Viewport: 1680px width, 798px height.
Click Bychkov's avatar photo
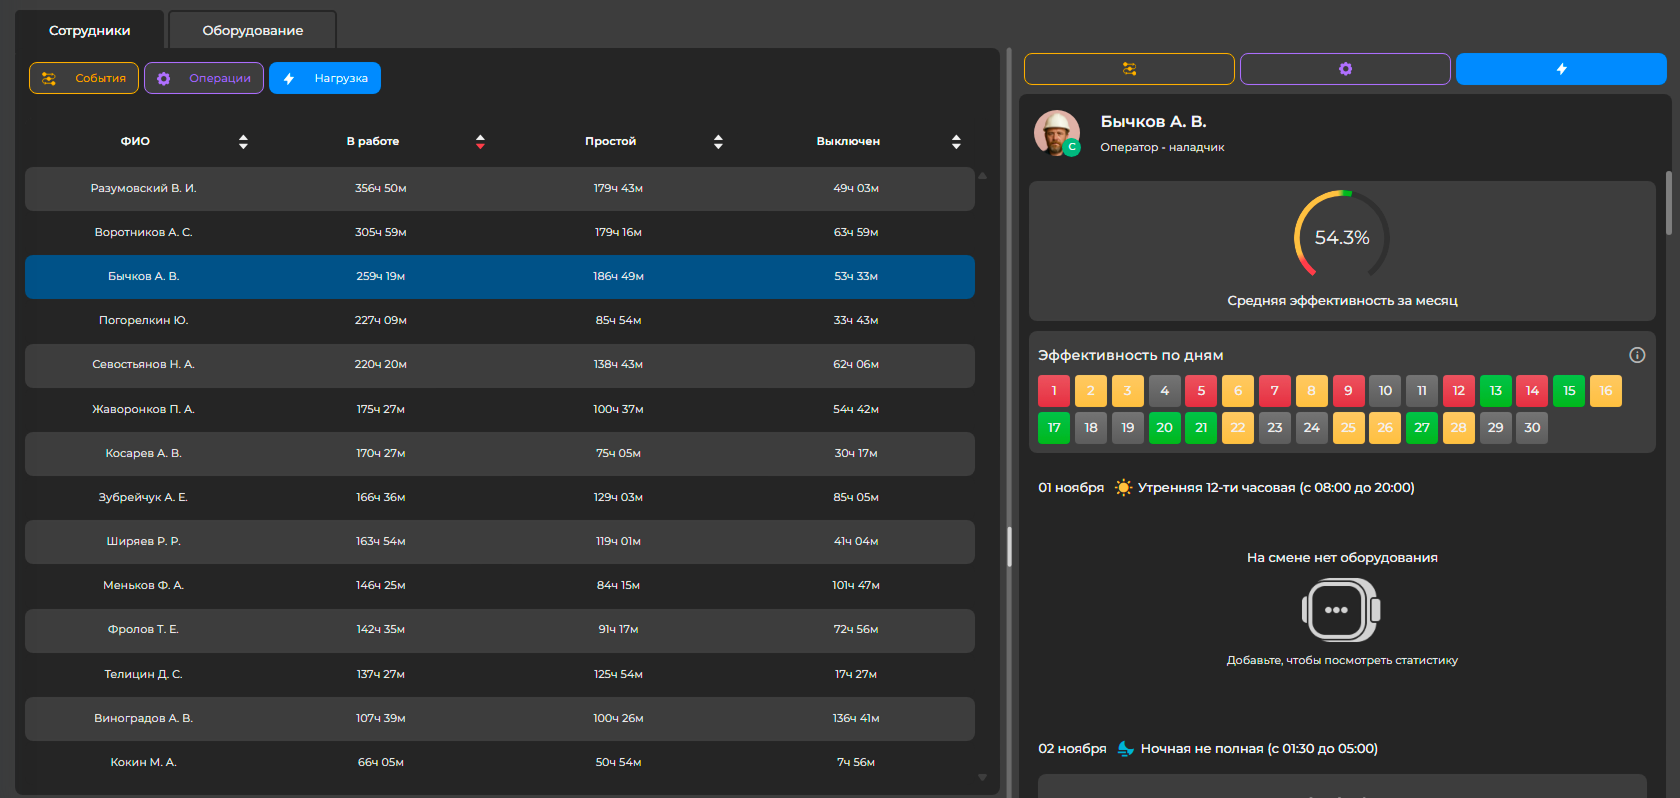point(1056,132)
